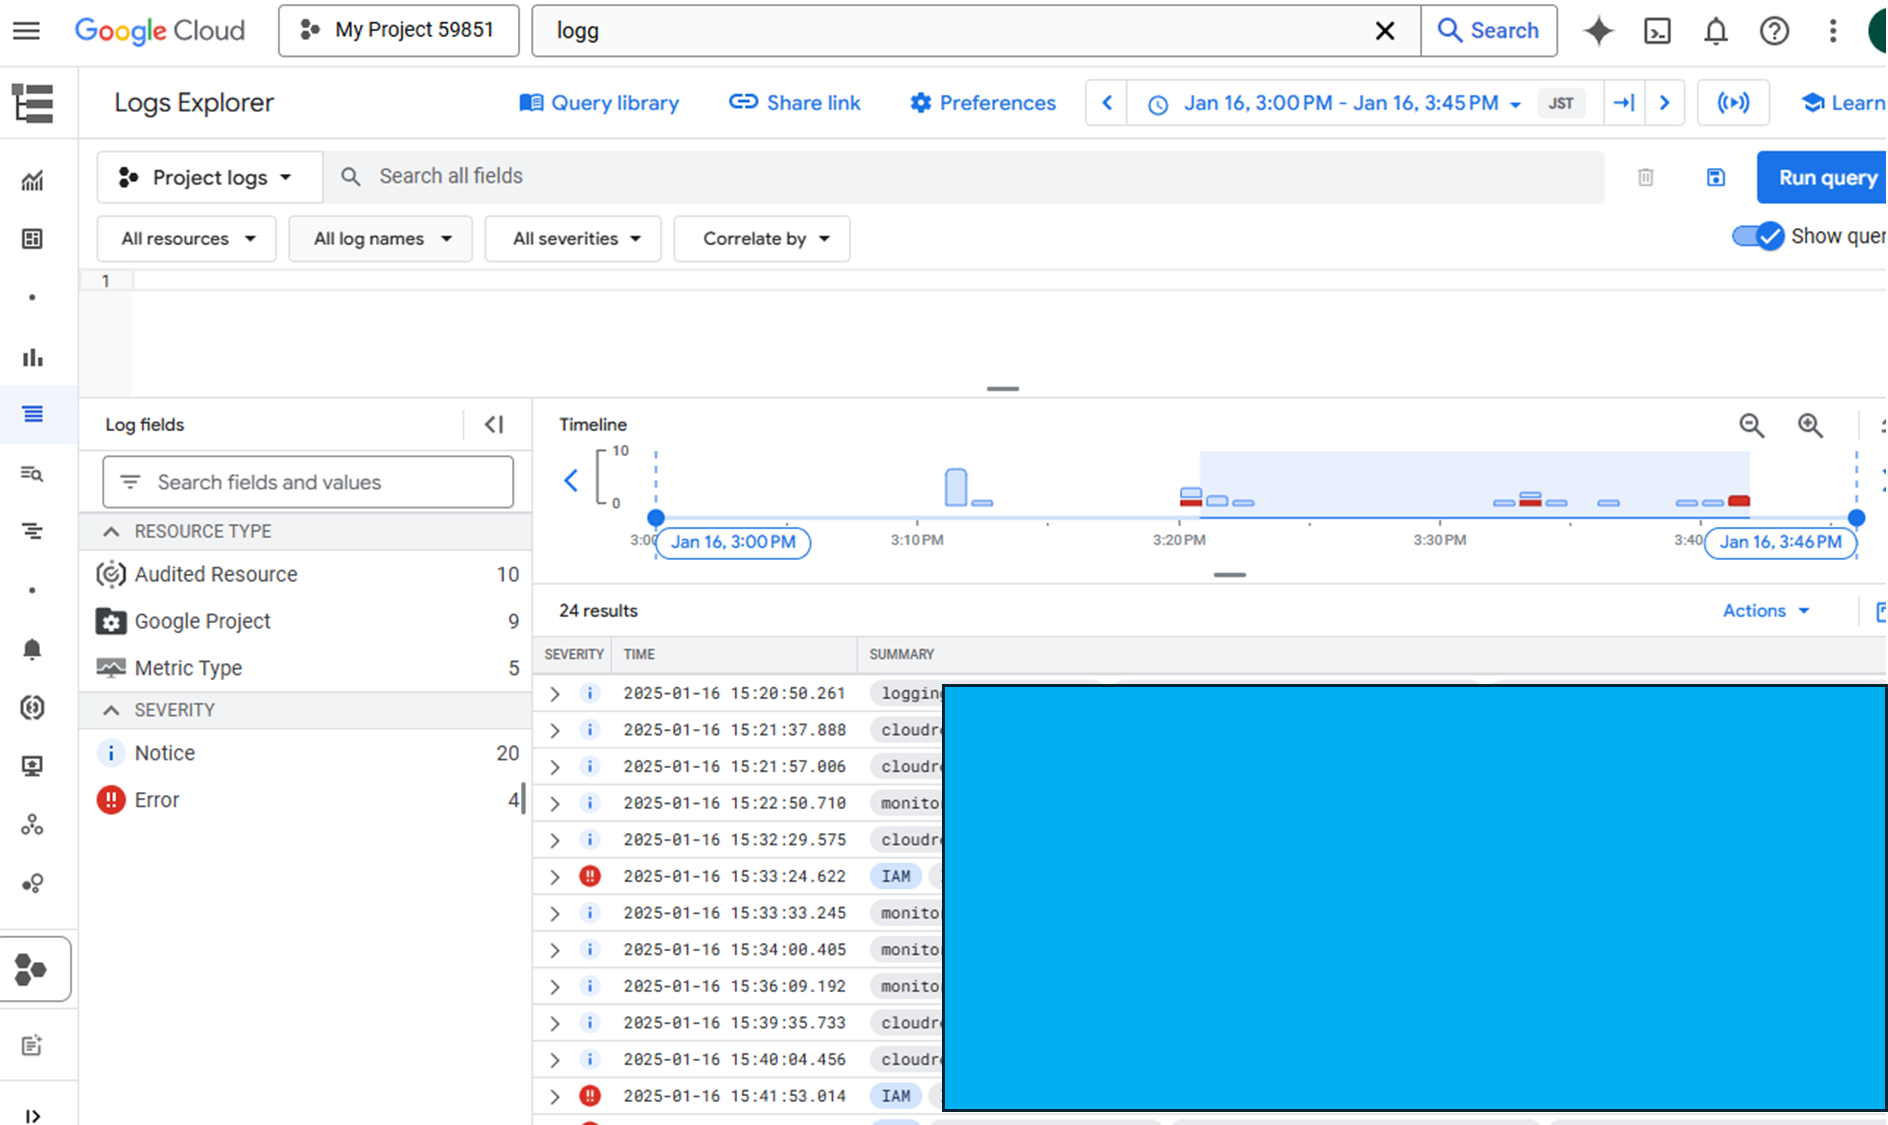Open Uptime checks monitor icon in sidebar

(32, 766)
